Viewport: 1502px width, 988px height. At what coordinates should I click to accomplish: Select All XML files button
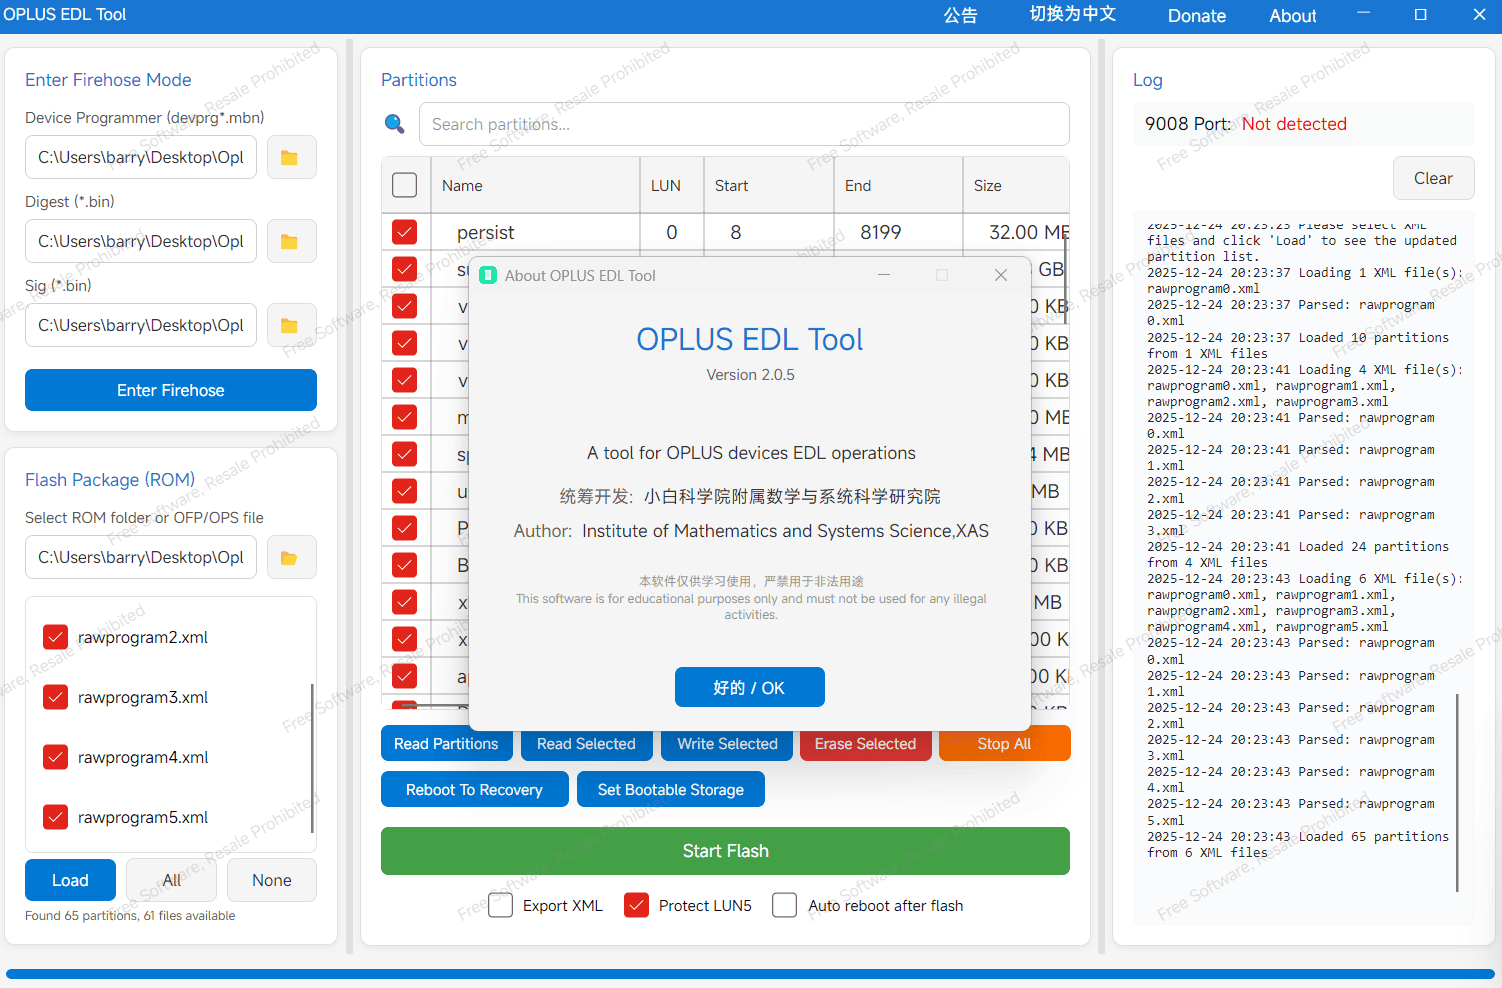(x=172, y=880)
